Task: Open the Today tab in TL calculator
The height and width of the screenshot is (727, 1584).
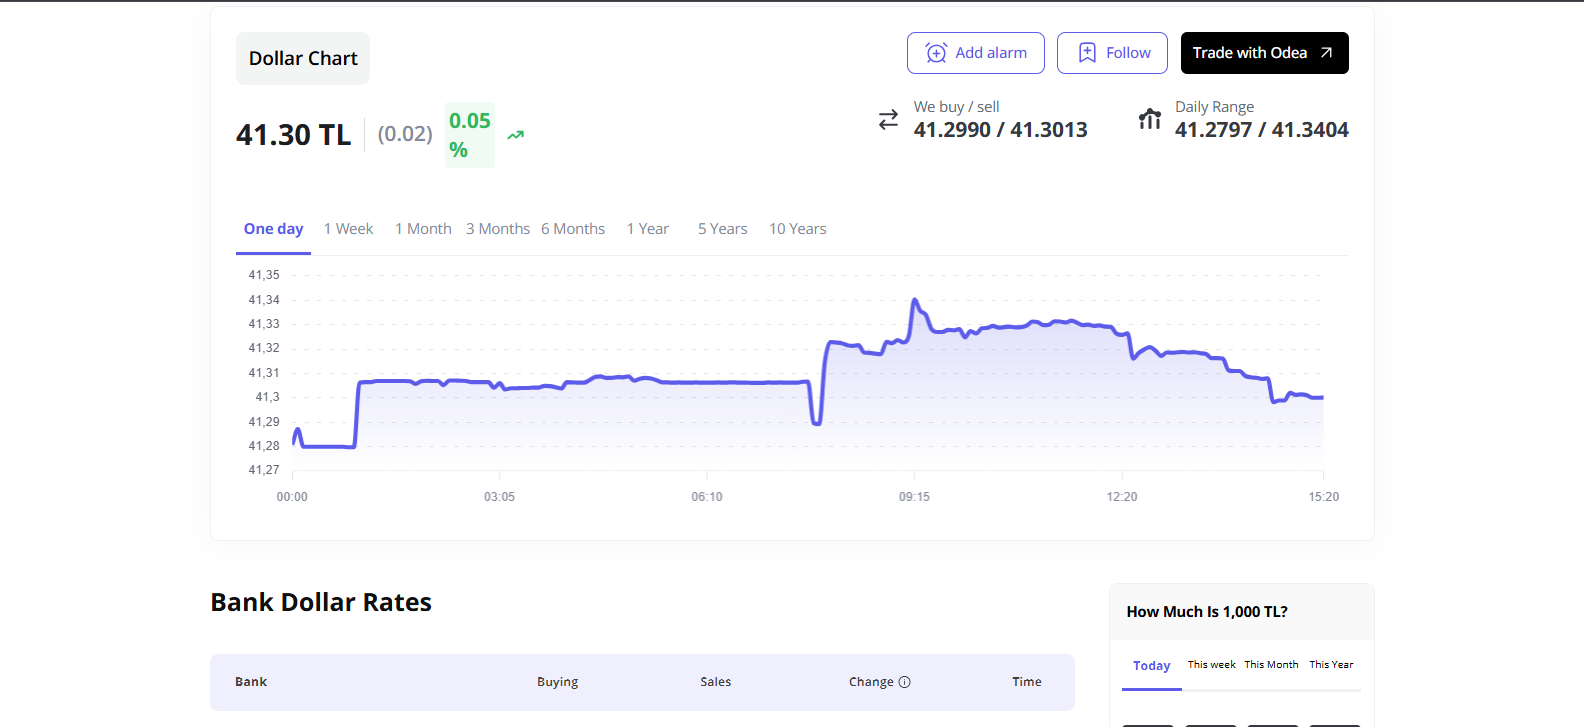Action: [x=1151, y=666]
